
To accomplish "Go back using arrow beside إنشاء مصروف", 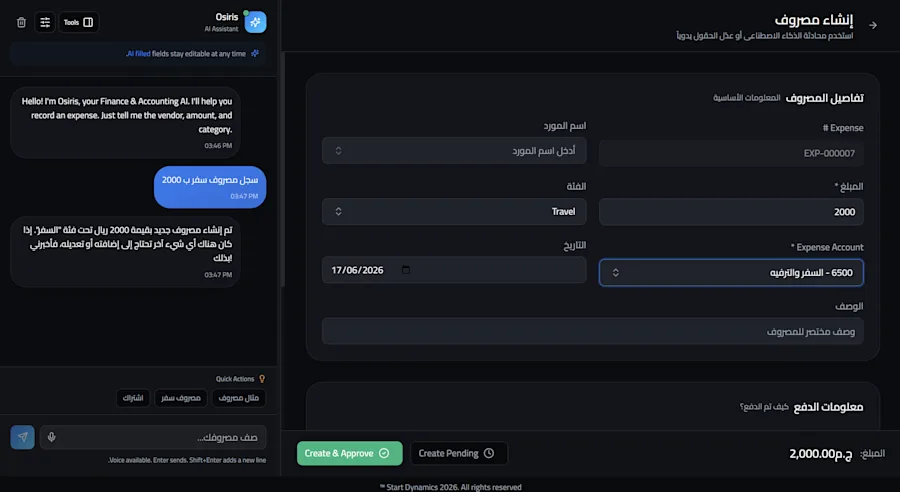I will 873,25.
